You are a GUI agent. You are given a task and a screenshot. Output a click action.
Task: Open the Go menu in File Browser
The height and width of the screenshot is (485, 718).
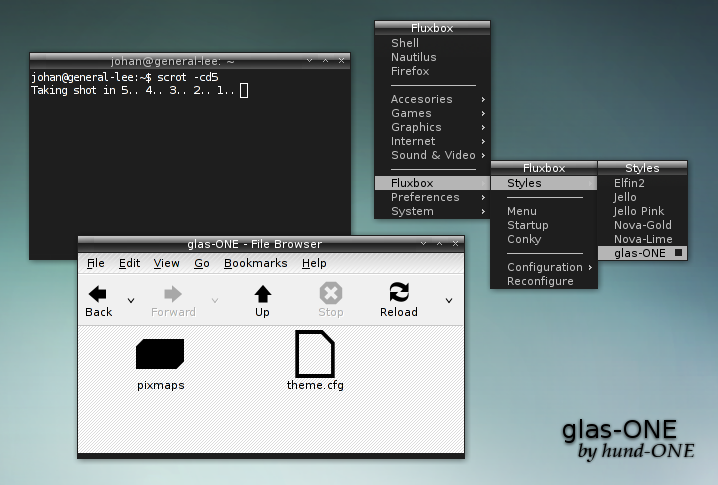(201, 263)
